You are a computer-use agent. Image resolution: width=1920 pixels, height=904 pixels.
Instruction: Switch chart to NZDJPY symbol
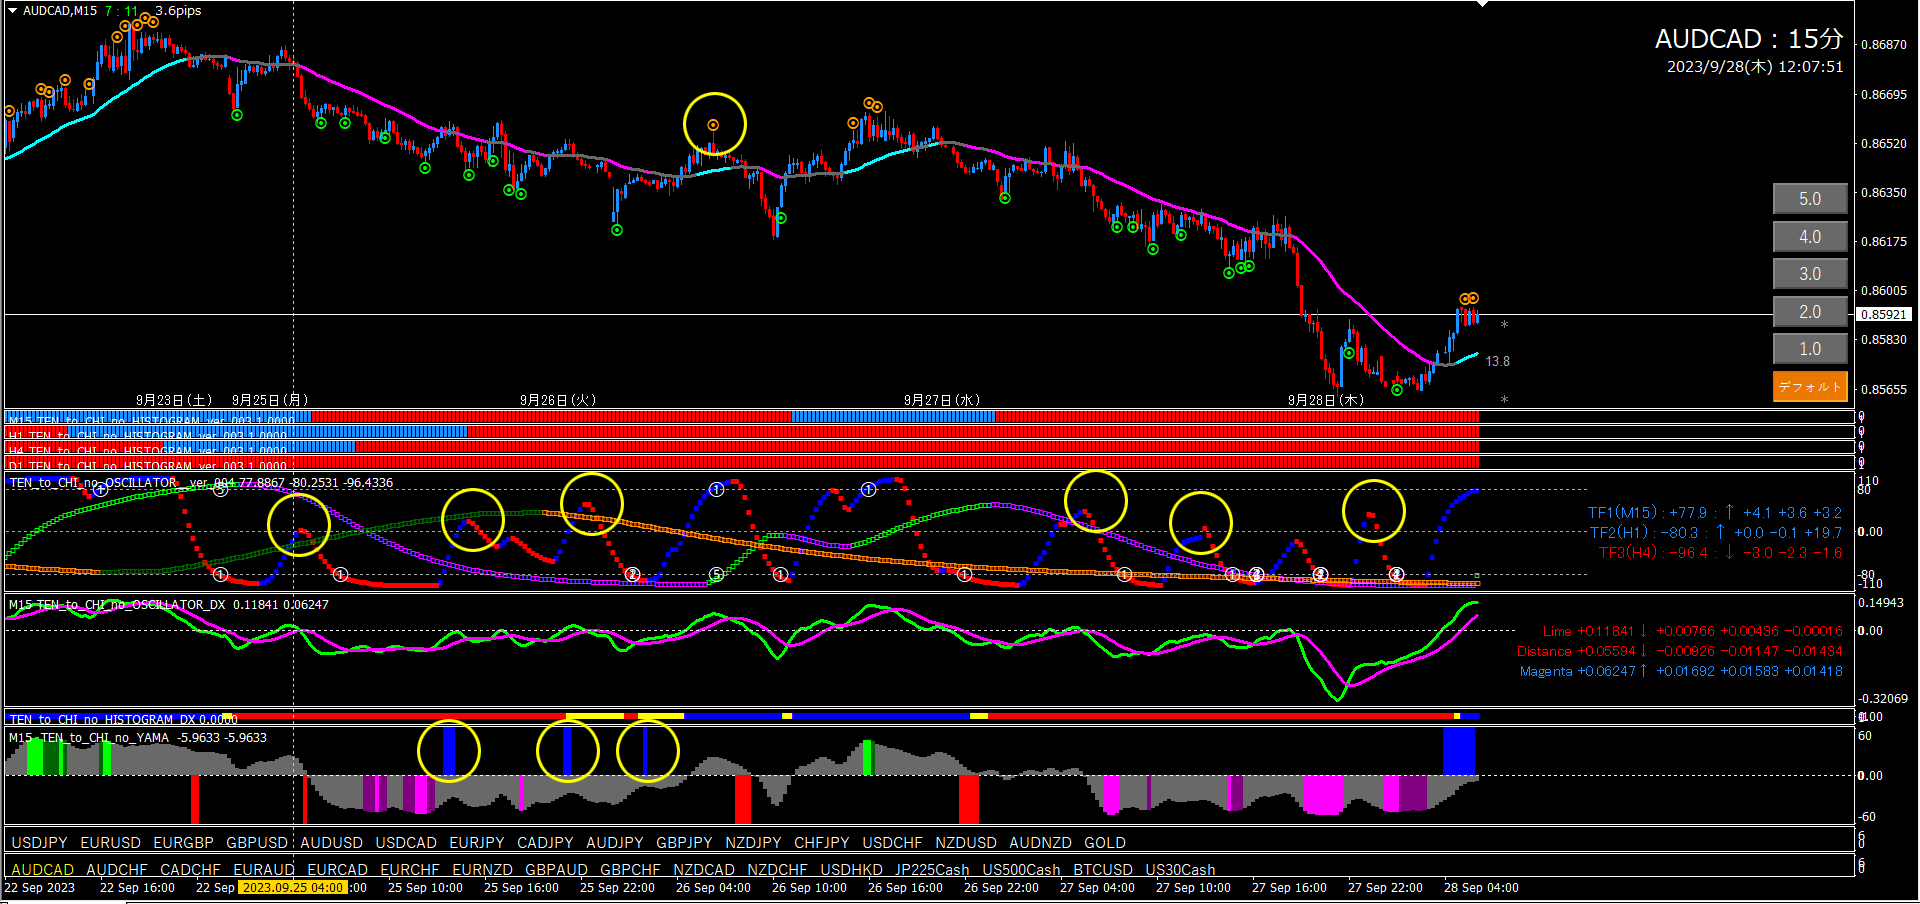(753, 843)
